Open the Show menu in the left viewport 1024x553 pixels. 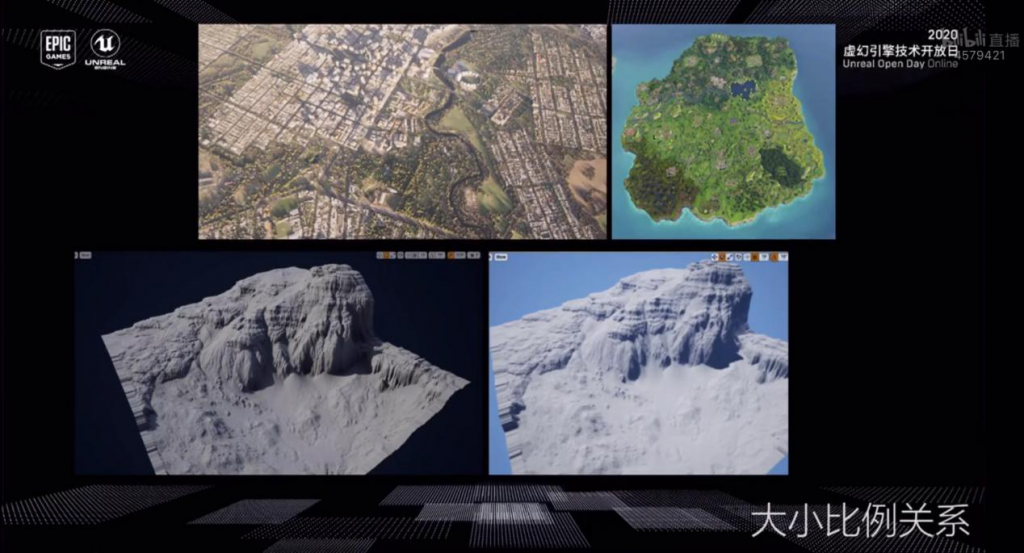click(86, 255)
